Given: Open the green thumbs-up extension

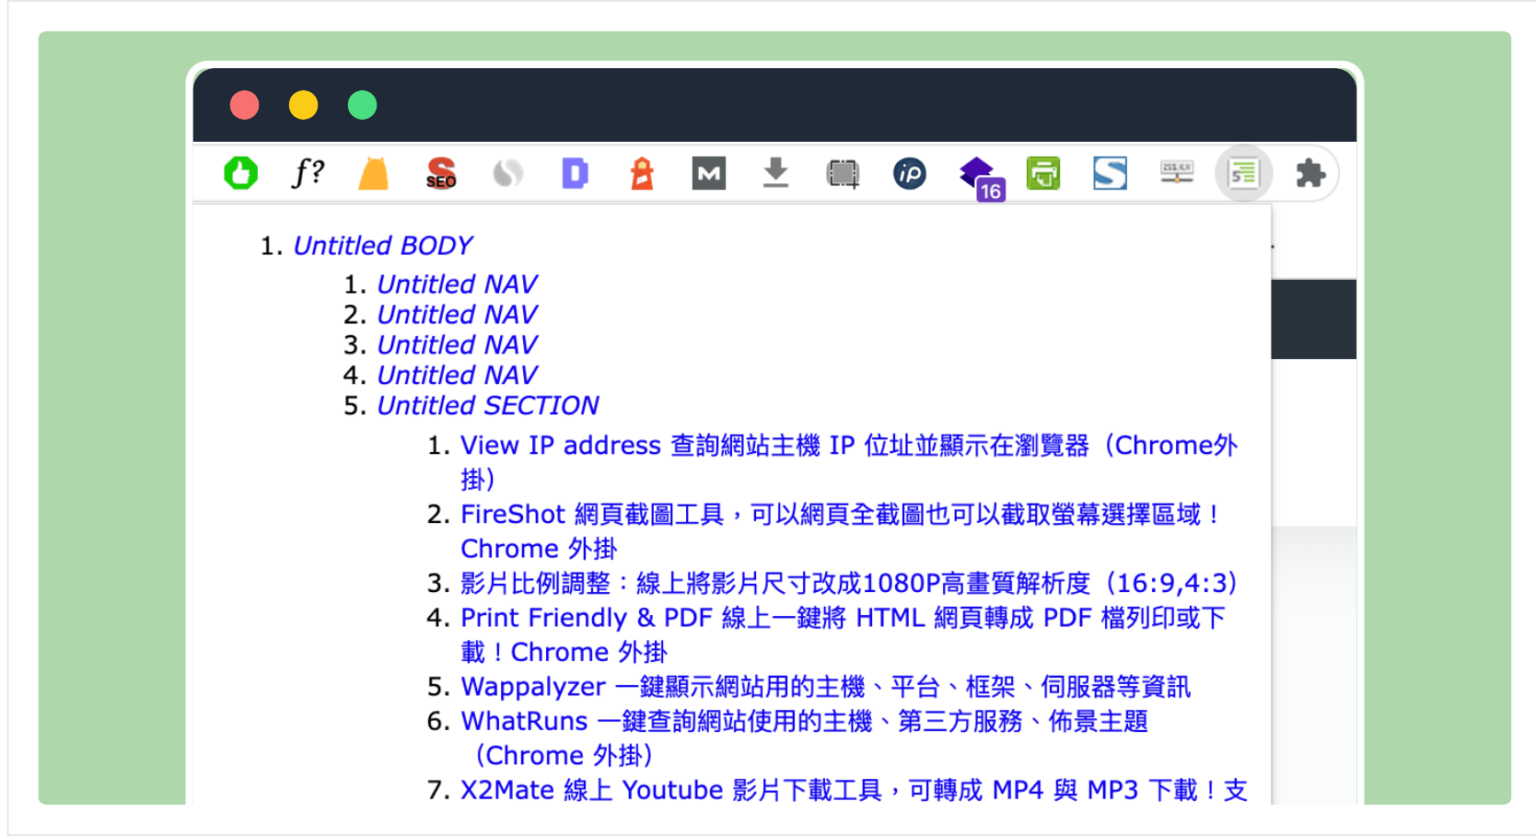Looking at the screenshot, I should click(240, 172).
